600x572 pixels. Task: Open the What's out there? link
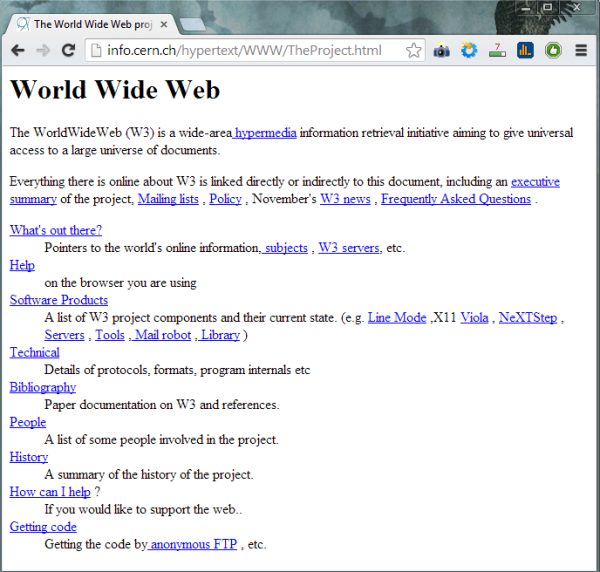[x=56, y=230]
